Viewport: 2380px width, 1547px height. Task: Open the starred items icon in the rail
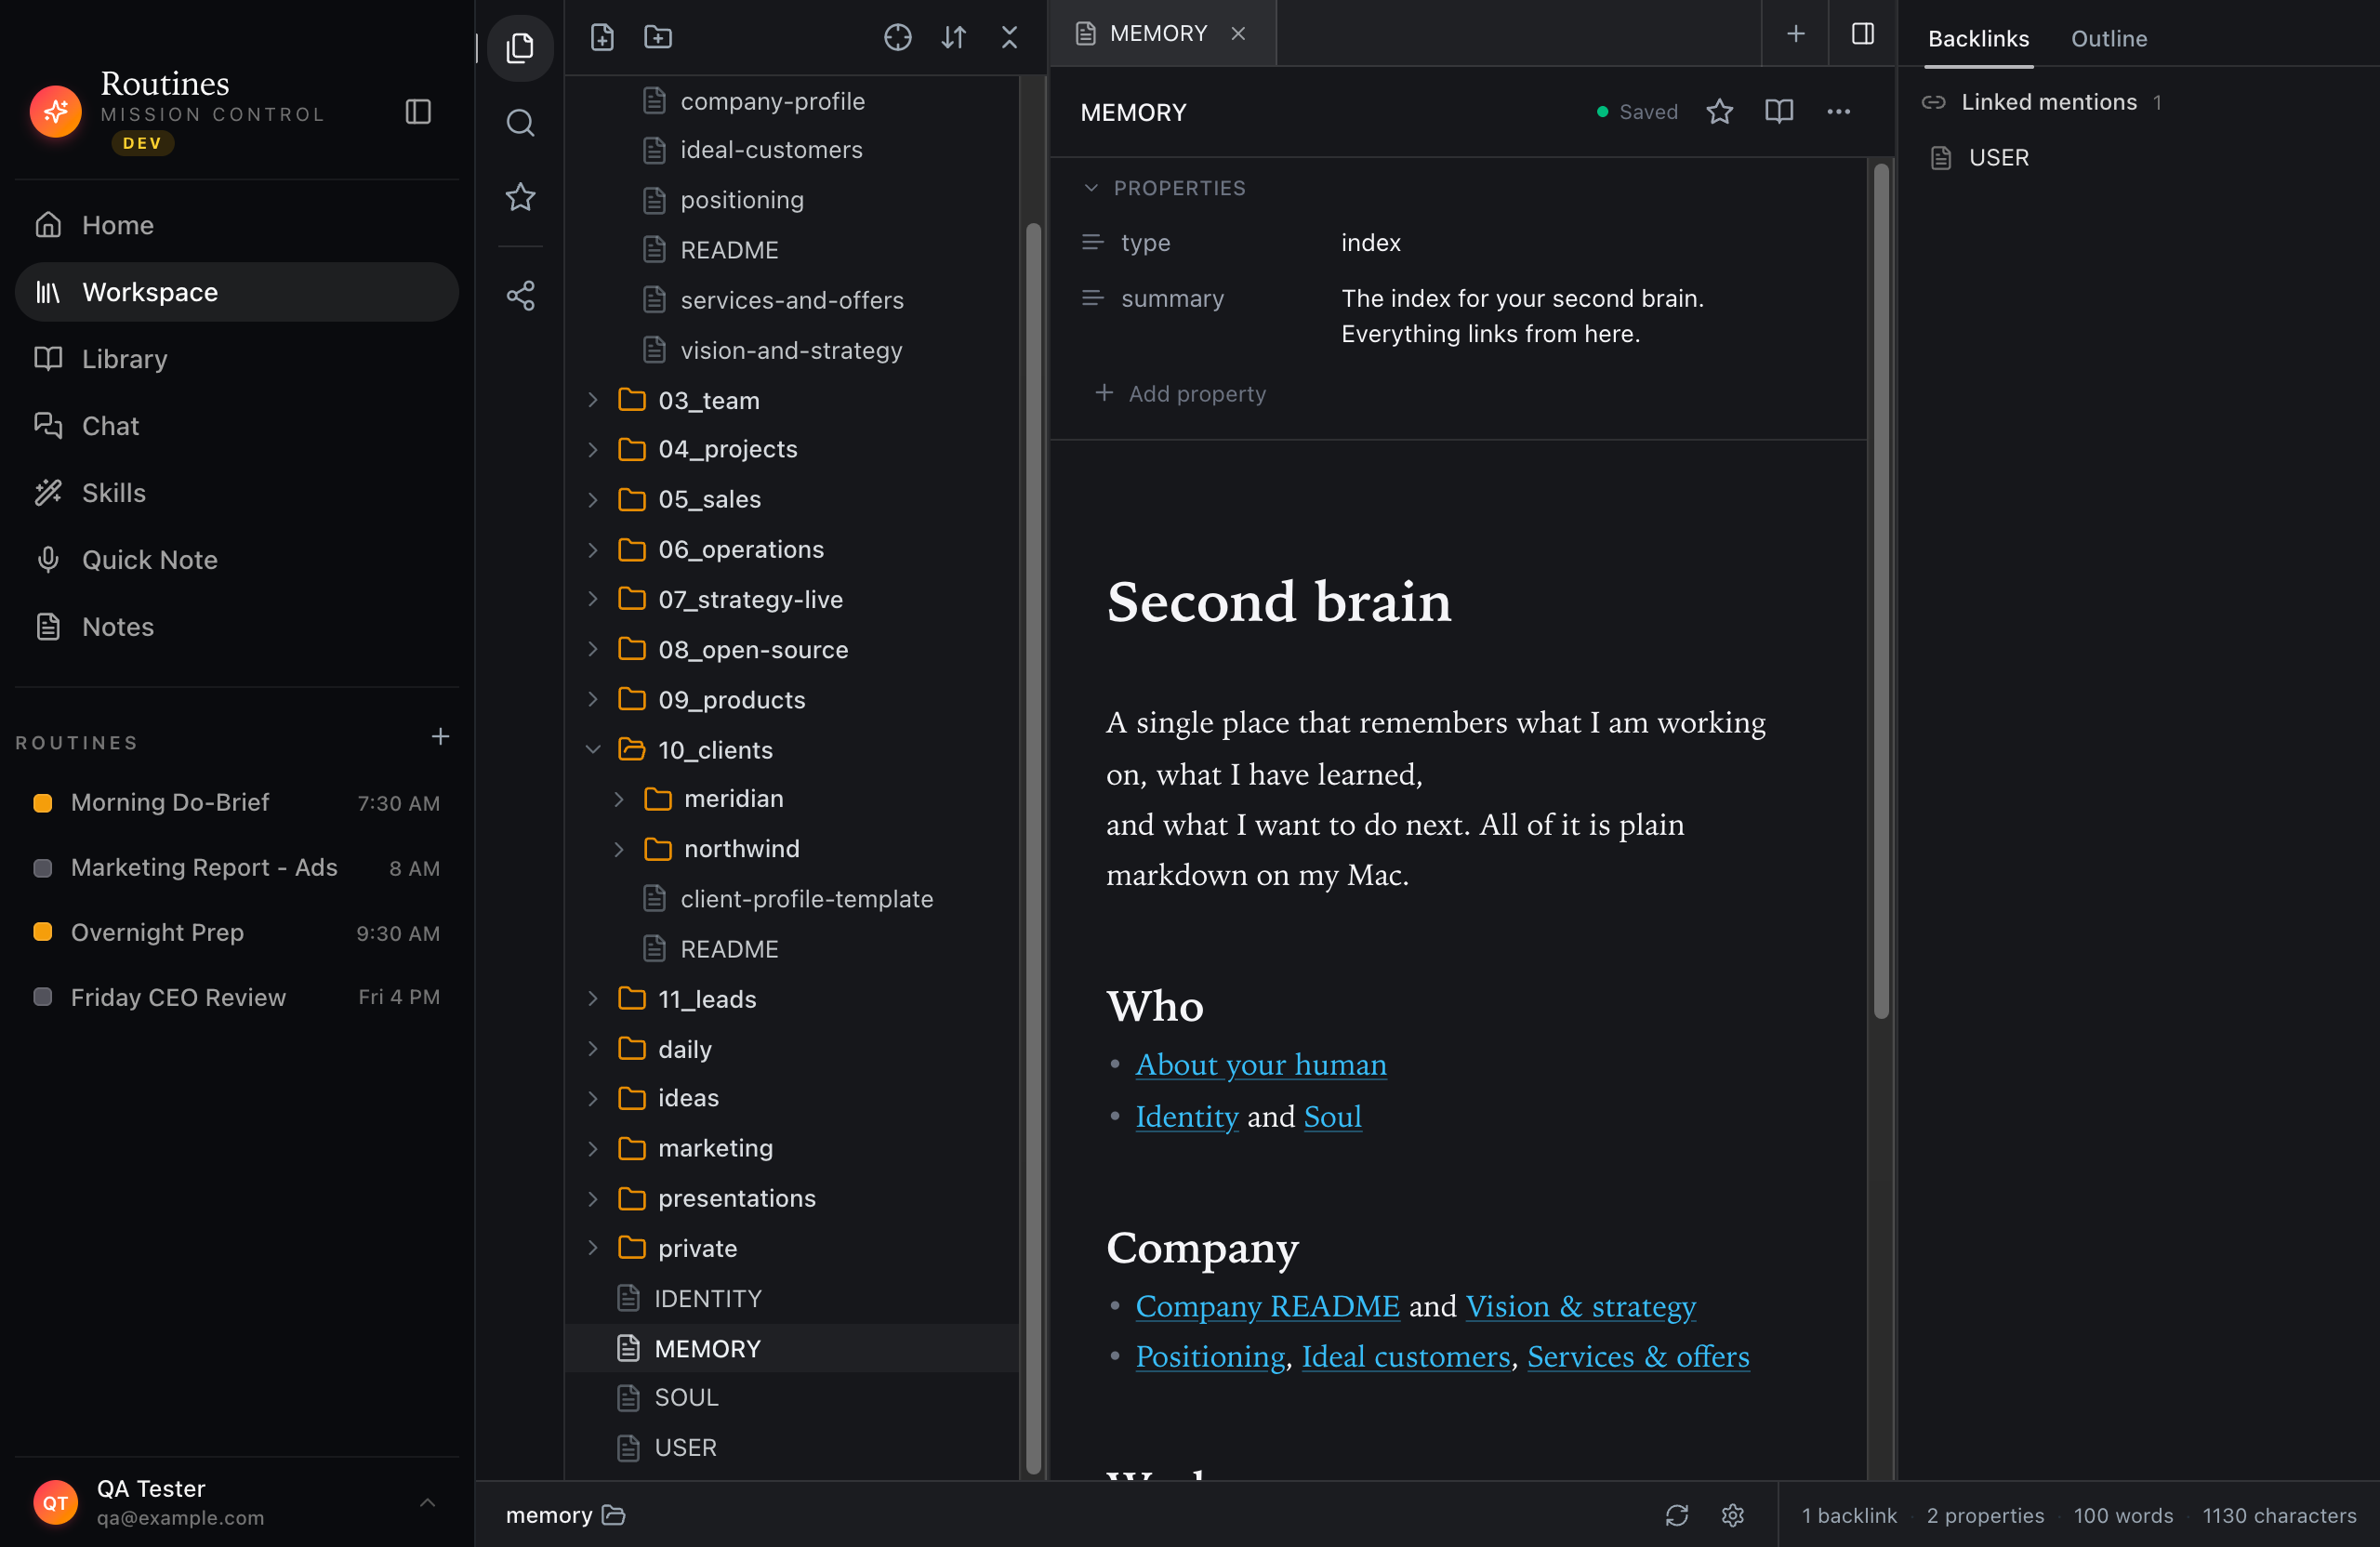(520, 196)
